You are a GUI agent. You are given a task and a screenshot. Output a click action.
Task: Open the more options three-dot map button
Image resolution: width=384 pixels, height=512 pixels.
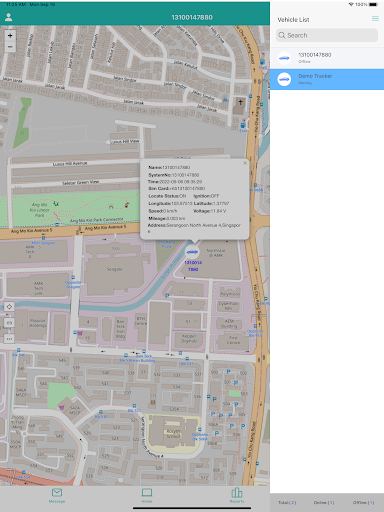point(9,339)
